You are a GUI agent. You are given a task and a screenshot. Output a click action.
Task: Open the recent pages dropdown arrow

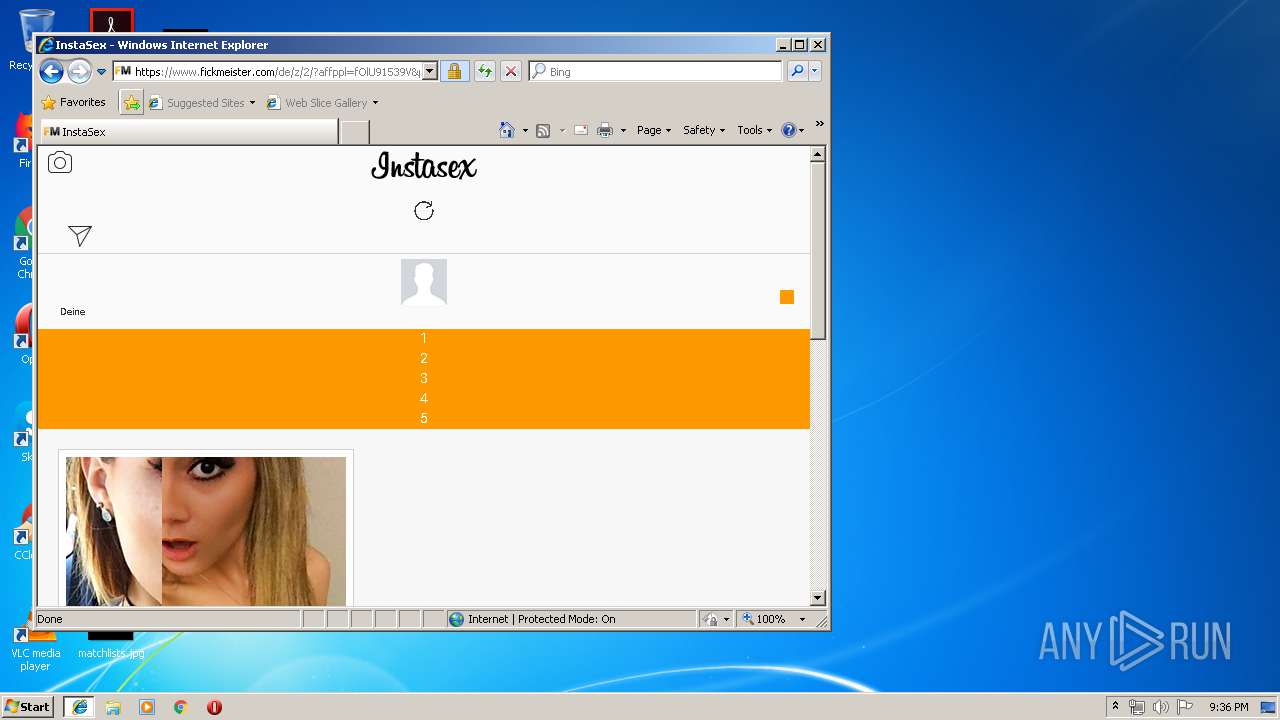pos(101,72)
